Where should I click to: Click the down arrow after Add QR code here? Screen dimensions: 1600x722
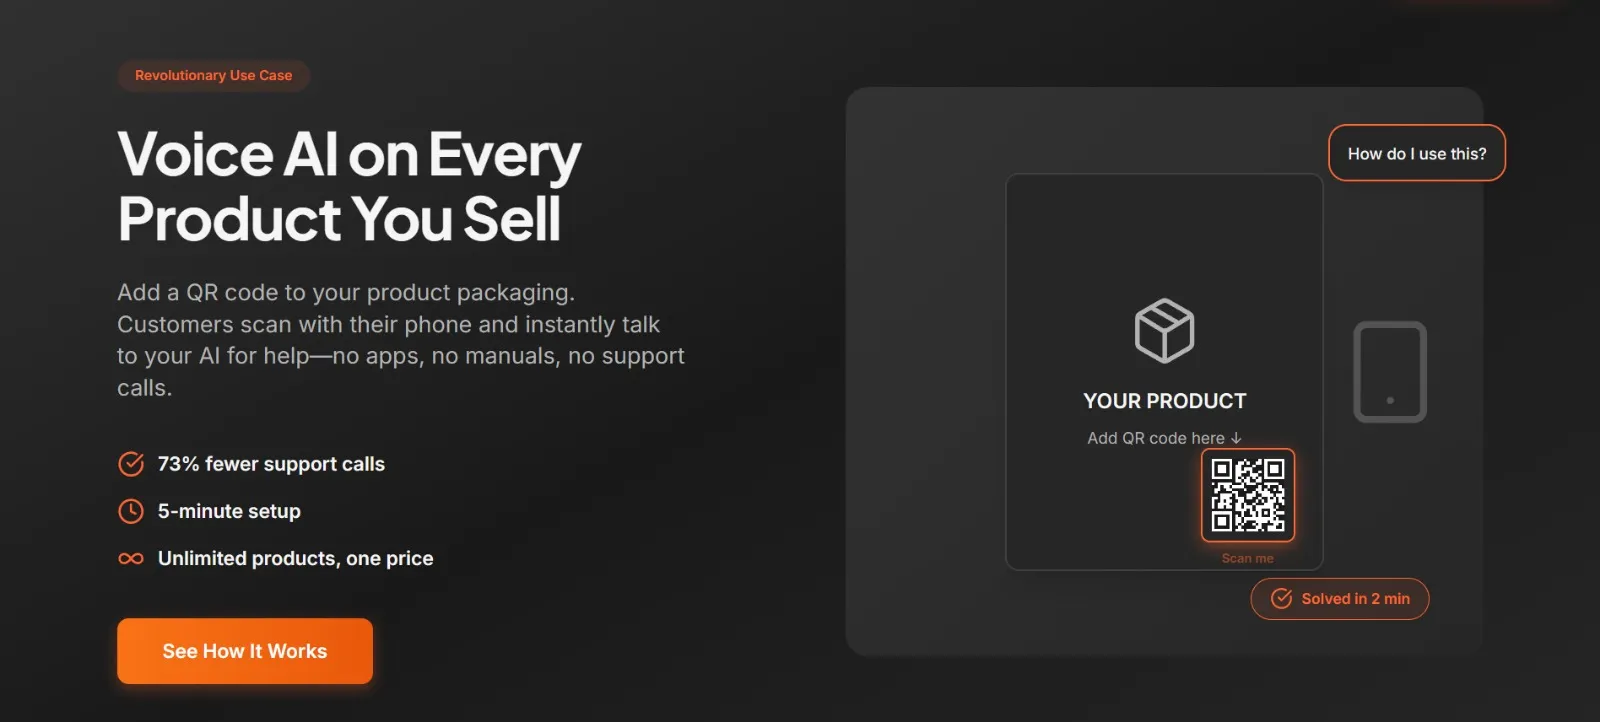pos(1236,438)
